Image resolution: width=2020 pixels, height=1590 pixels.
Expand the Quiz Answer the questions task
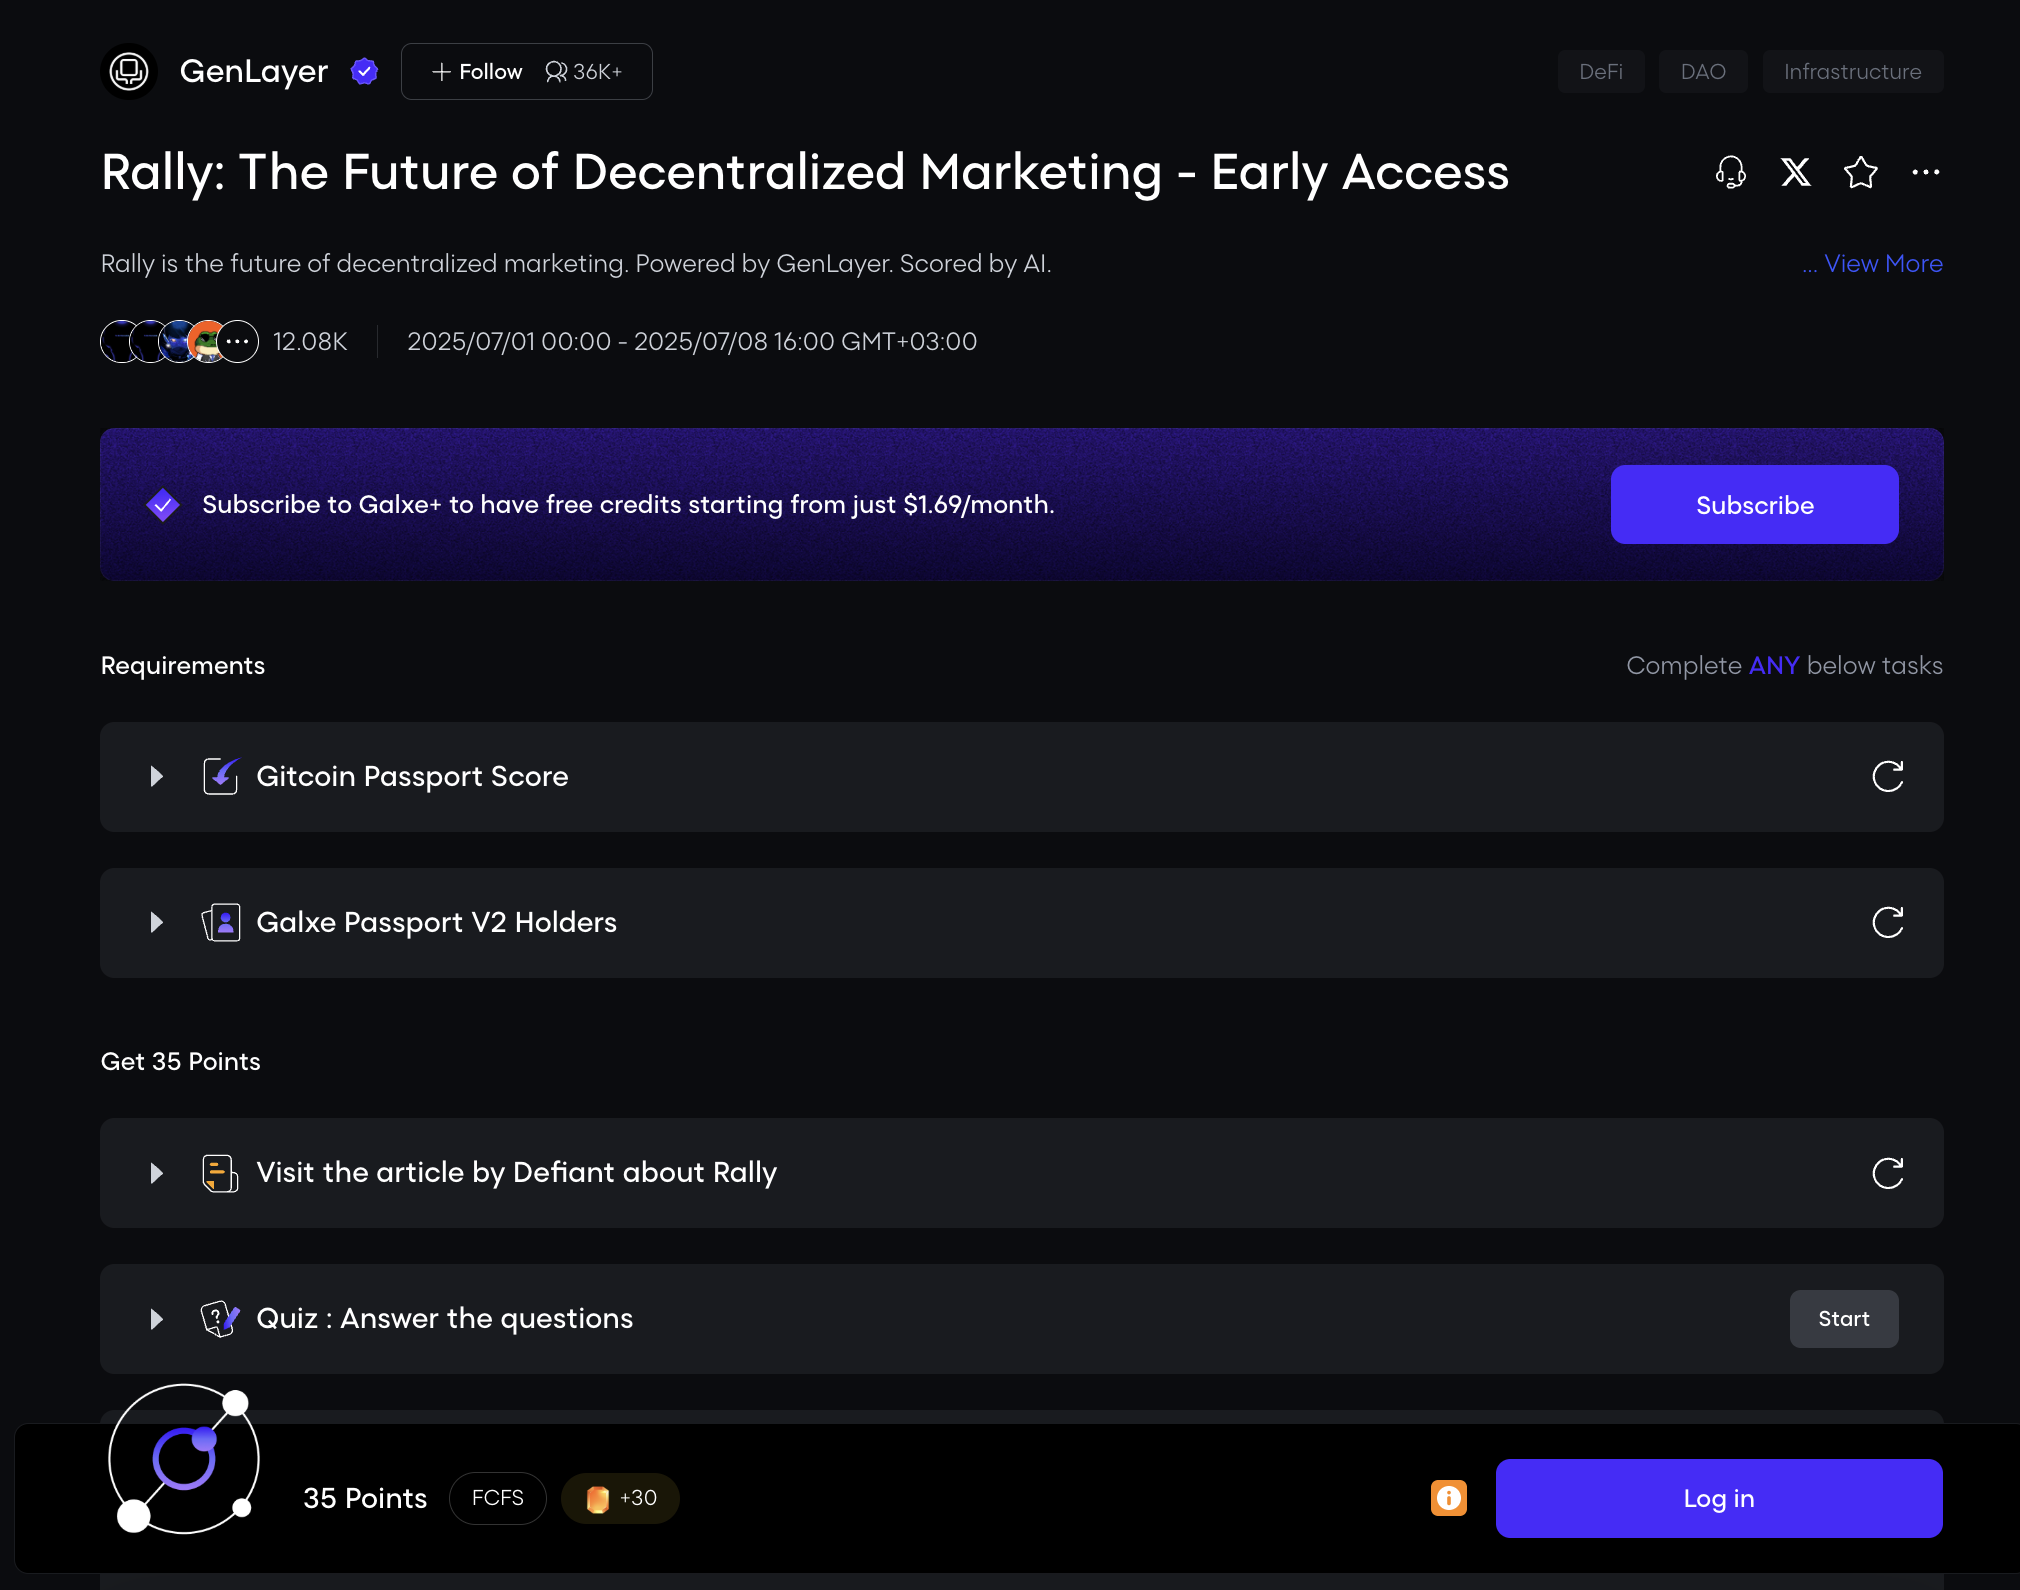click(157, 1319)
